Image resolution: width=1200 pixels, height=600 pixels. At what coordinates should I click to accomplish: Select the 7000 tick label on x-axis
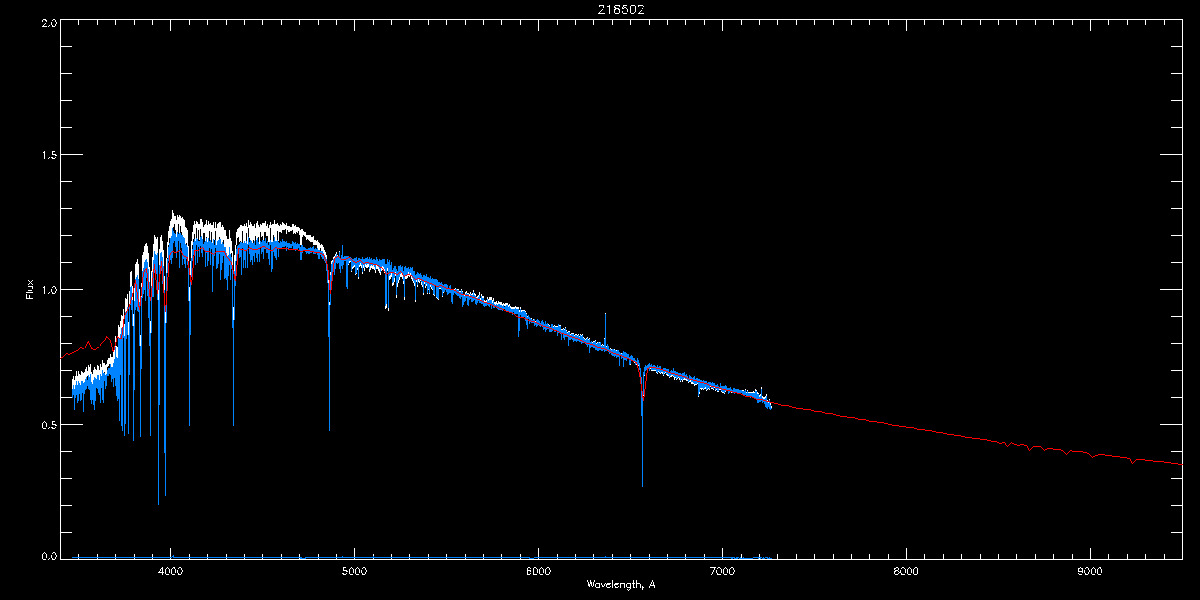[x=722, y=572]
